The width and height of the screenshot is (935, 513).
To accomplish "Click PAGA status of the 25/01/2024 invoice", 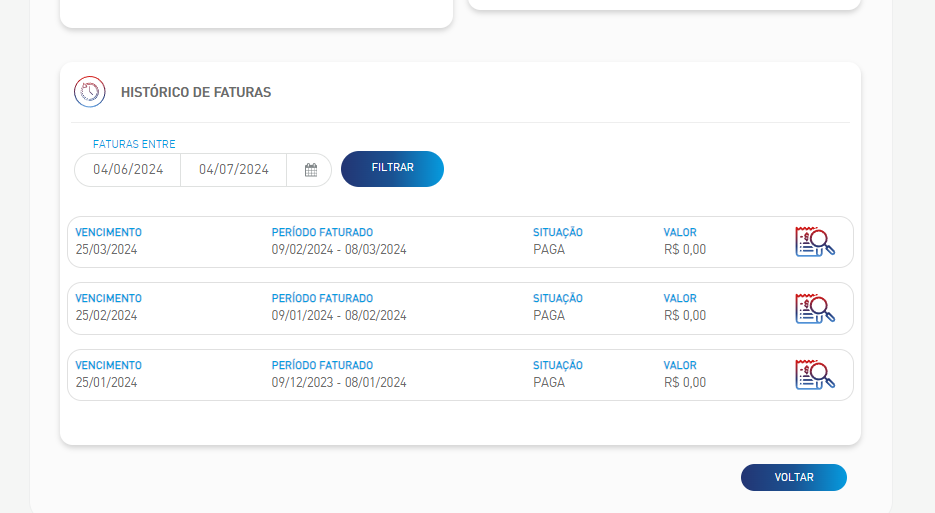I will point(549,382).
